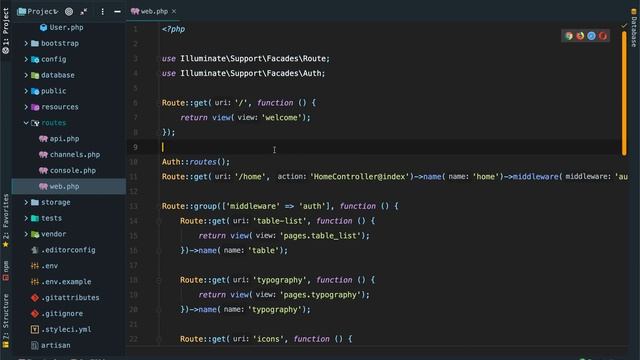Click the api.php elephant file icon
Screen dimensions: 640x360
(x=43, y=139)
